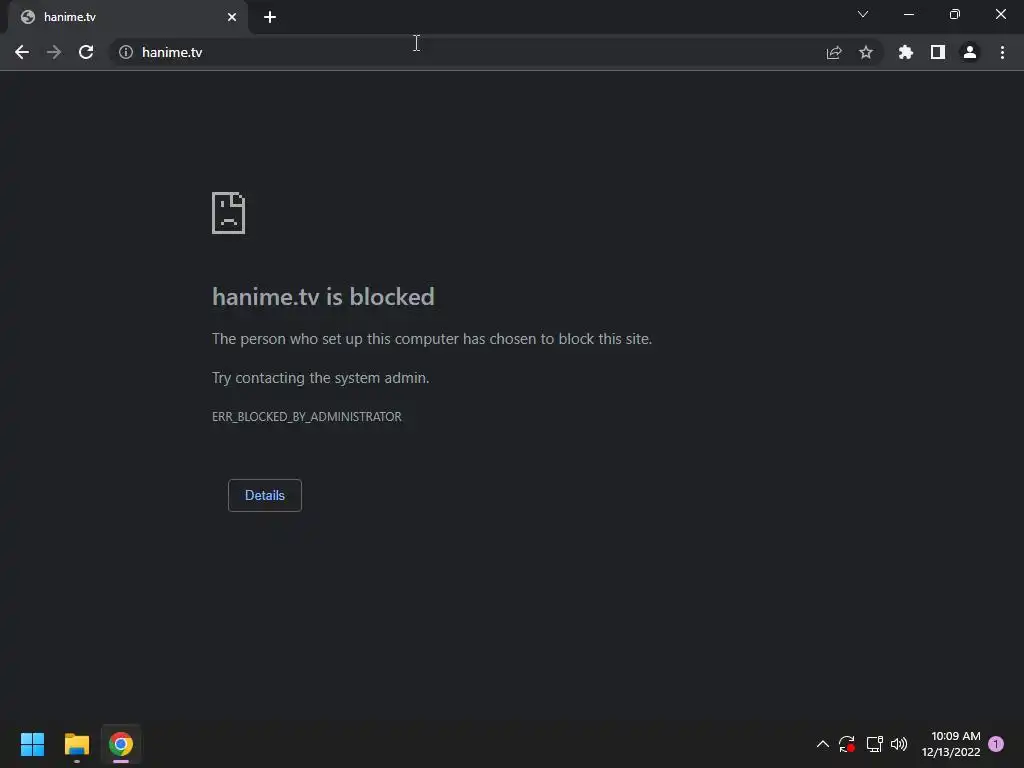Screen dimensions: 1024x768
Task: Click the sad page error icon
Action: point(229,213)
